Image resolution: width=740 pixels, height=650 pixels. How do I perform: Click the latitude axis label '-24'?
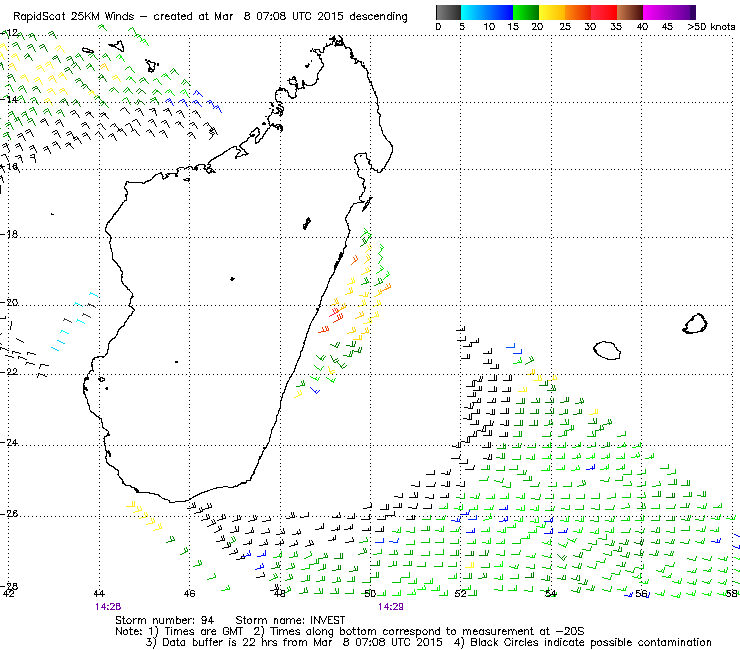tap(10, 443)
